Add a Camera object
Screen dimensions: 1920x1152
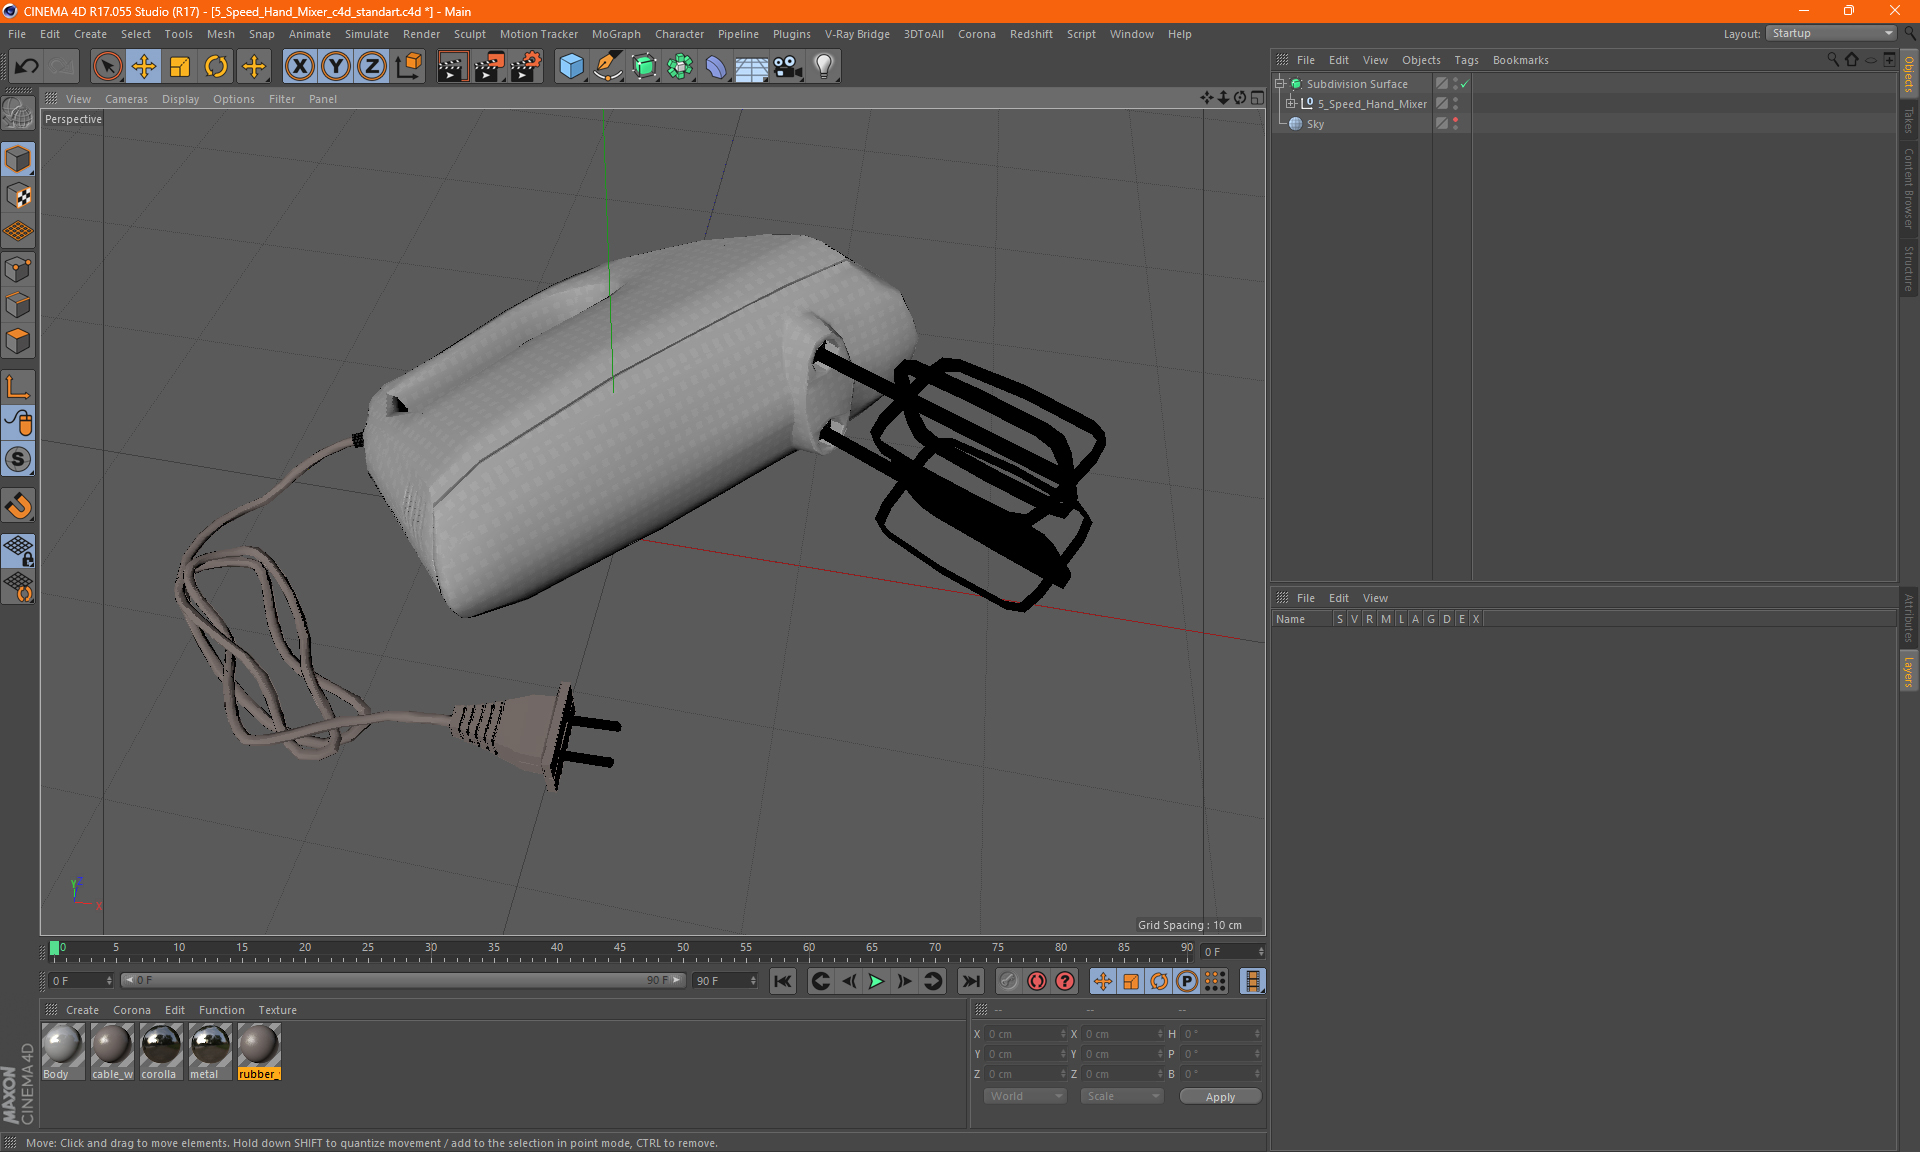(x=788, y=67)
